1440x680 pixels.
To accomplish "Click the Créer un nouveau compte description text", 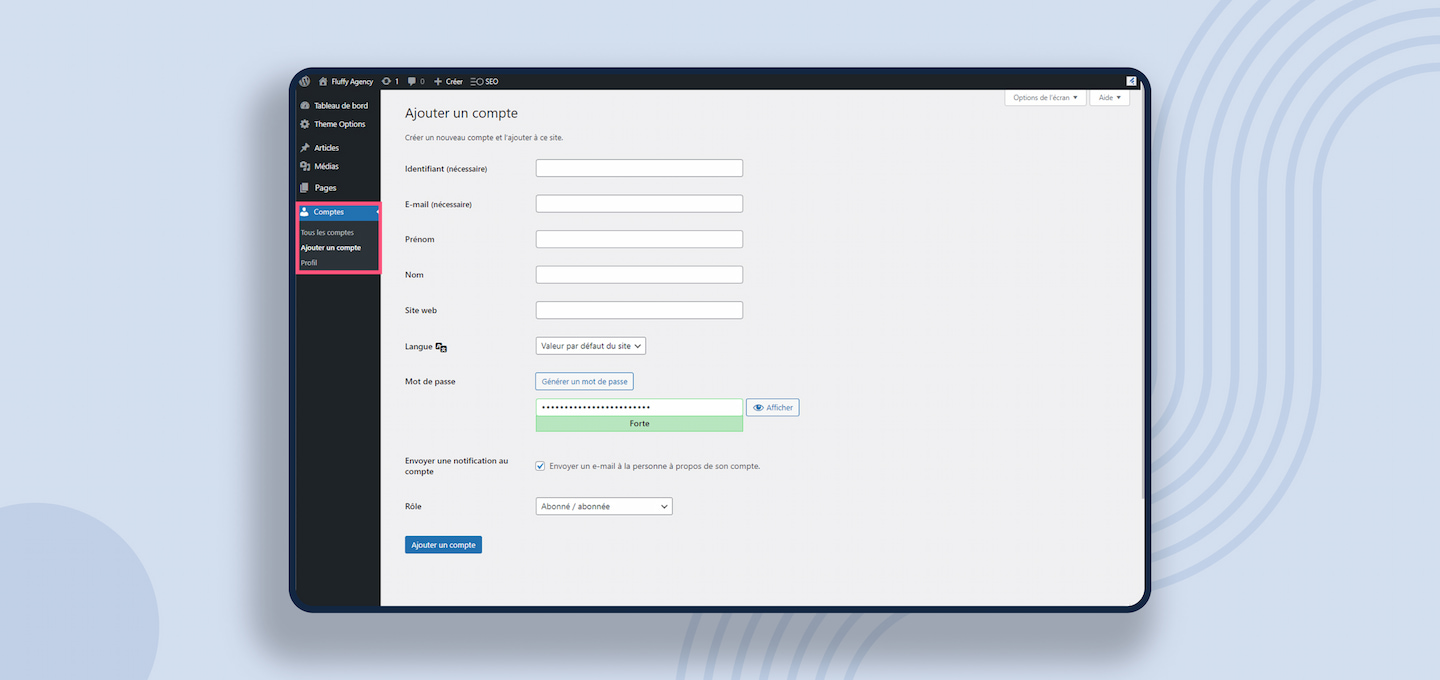I will pyautogui.click(x=484, y=137).
